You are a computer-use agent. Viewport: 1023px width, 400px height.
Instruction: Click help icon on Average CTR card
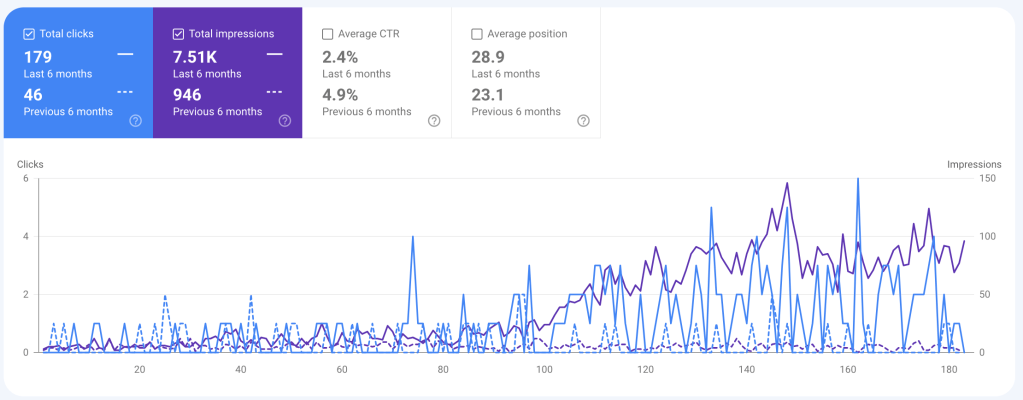[434, 121]
